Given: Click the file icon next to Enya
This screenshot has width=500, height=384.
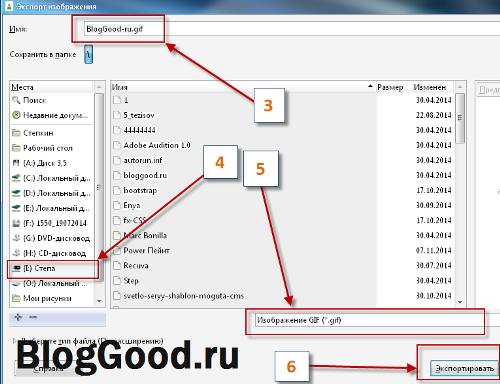Looking at the screenshot, I should (117, 205).
